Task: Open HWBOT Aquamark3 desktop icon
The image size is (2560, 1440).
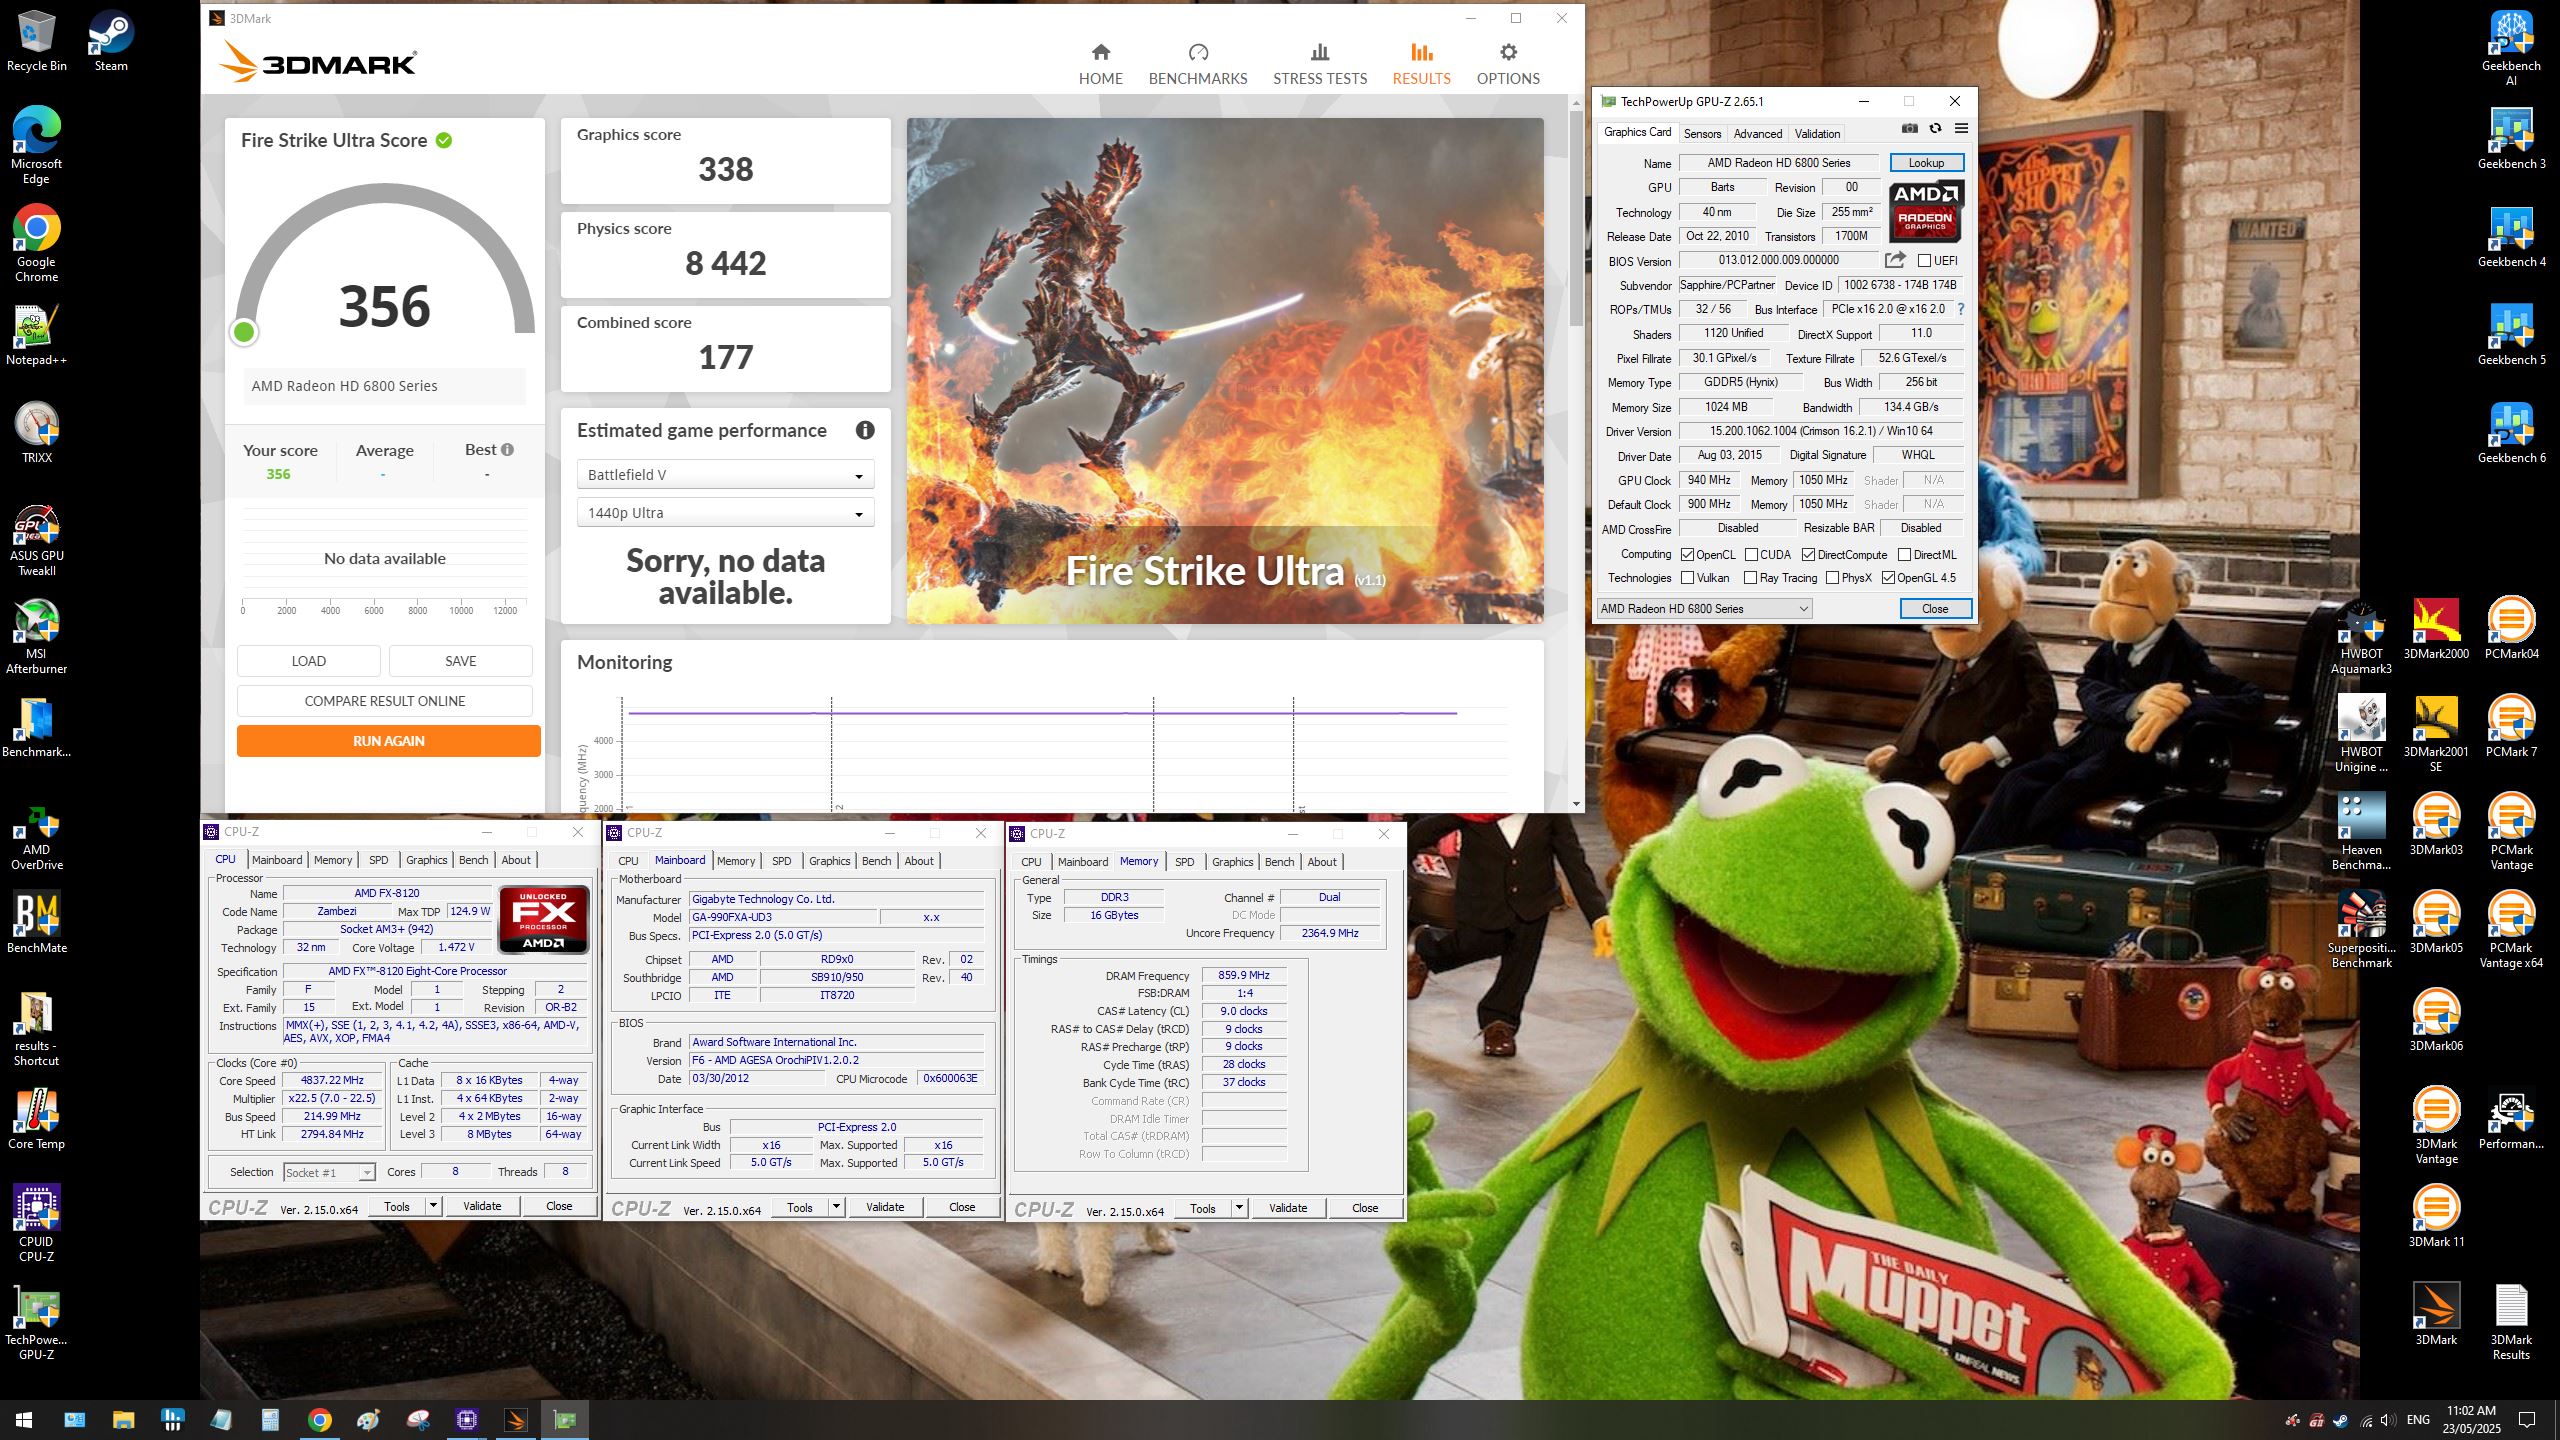Action: pos(2361,638)
